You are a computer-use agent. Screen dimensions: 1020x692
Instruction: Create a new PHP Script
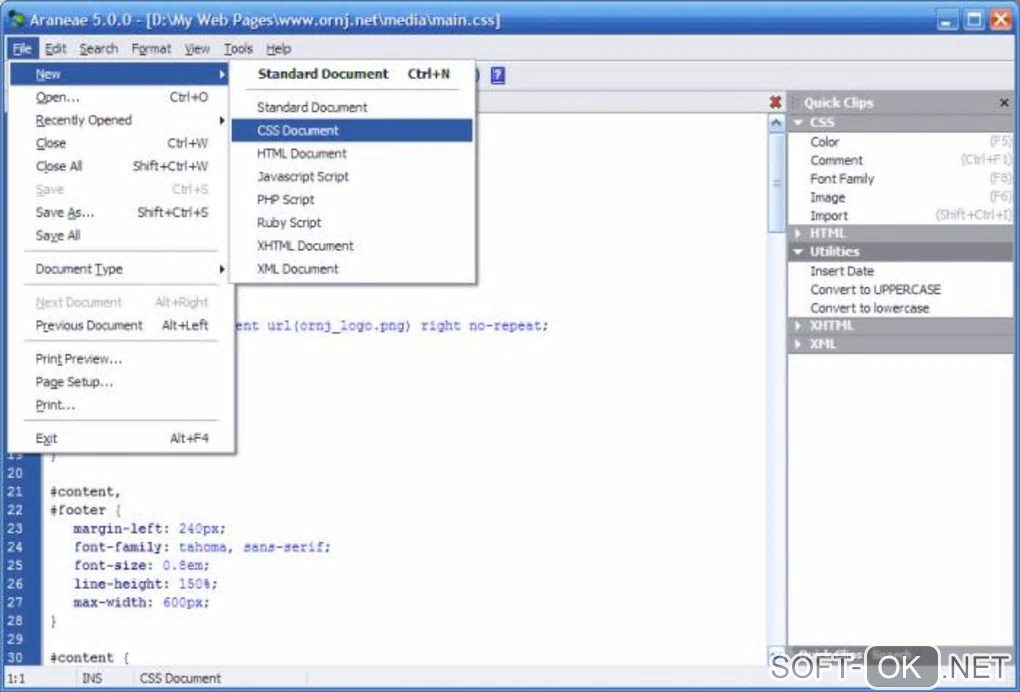pyautogui.click(x=352, y=200)
